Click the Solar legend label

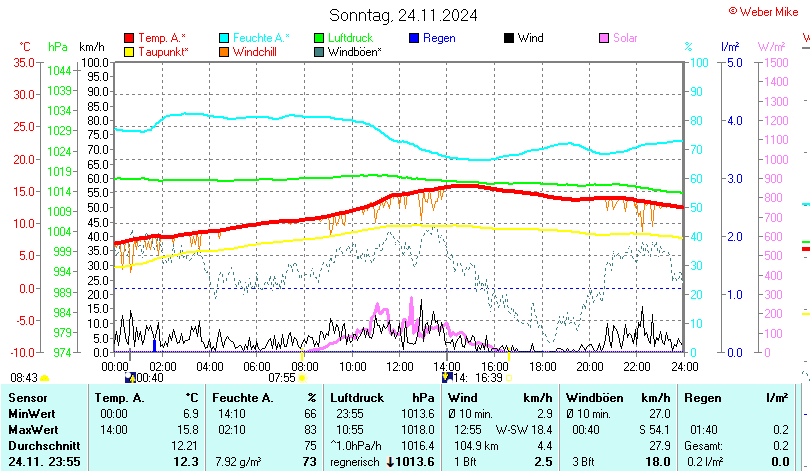coord(626,38)
